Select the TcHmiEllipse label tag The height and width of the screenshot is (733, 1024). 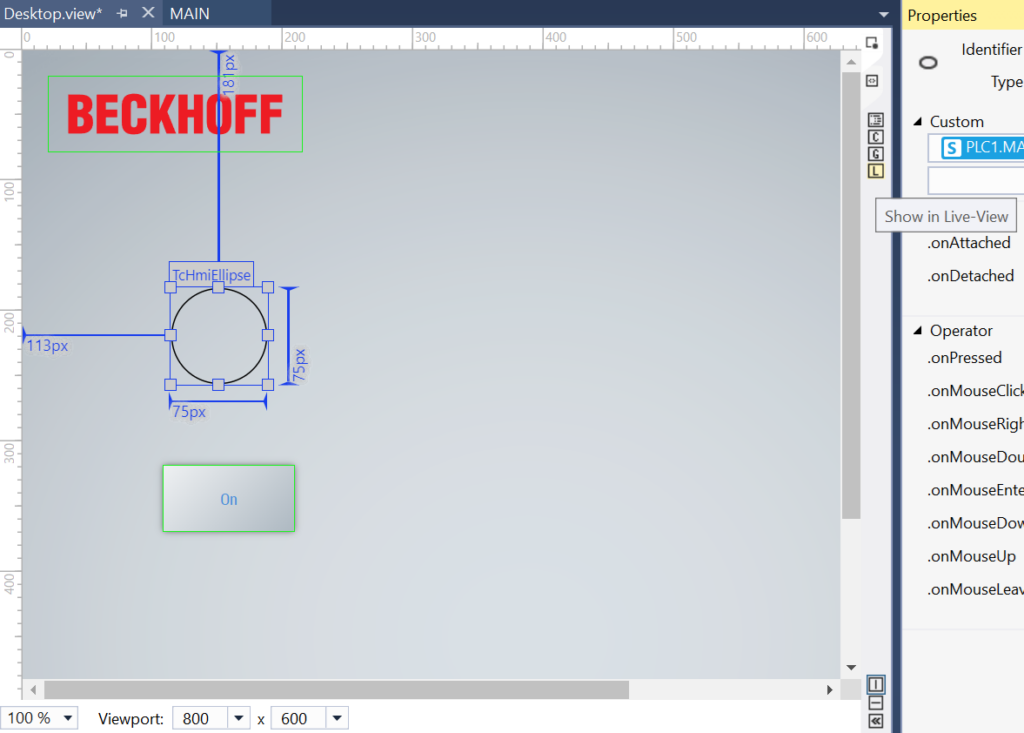pyautogui.click(x=212, y=274)
